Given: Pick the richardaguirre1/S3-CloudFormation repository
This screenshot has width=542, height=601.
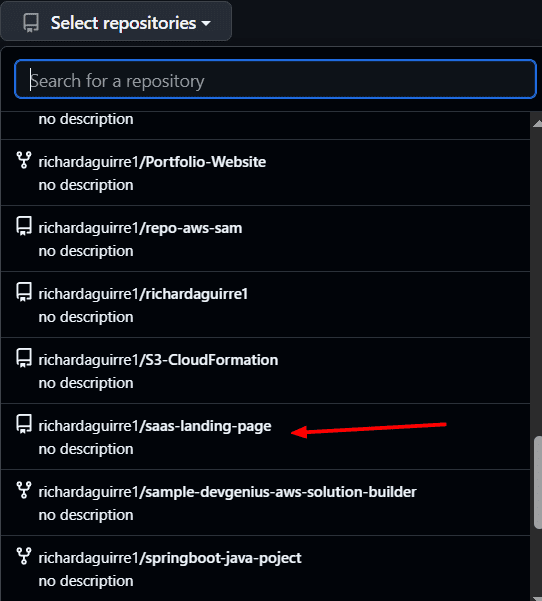Looking at the screenshot, I should click(x=265, y=371).
